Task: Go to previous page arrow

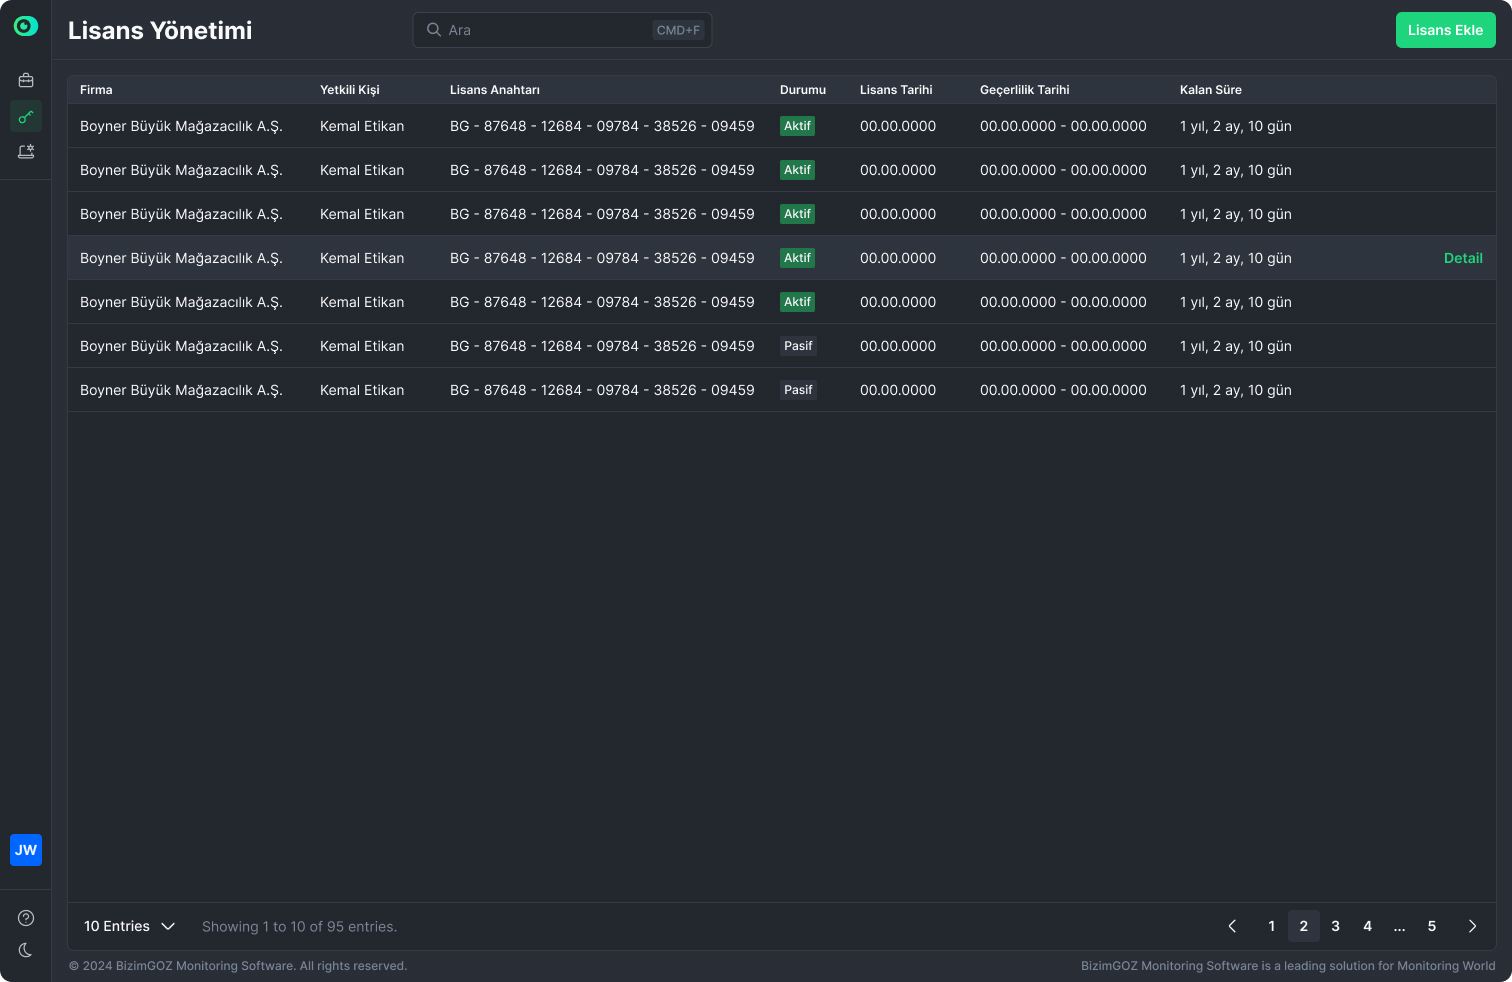Action: (x=1232, y=926)
